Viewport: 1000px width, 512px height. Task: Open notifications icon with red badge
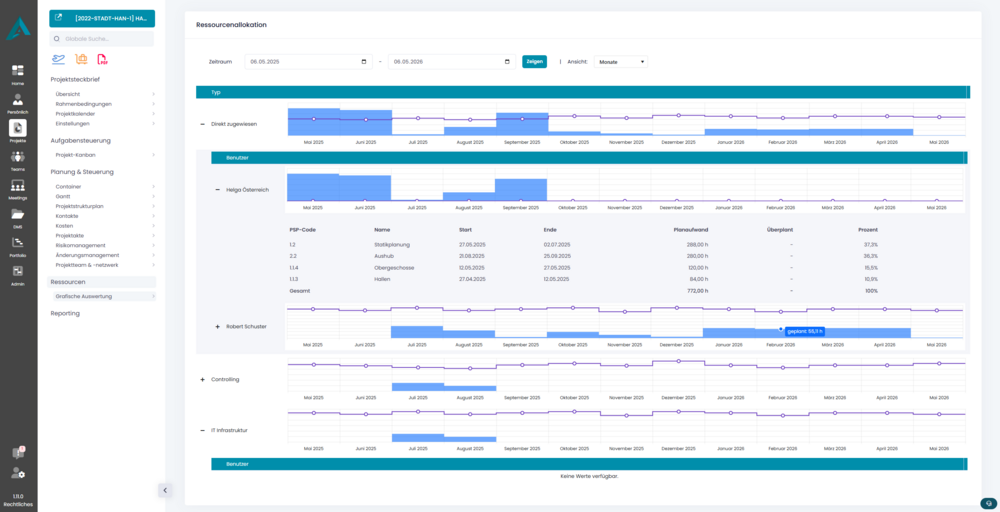[18, 453]
